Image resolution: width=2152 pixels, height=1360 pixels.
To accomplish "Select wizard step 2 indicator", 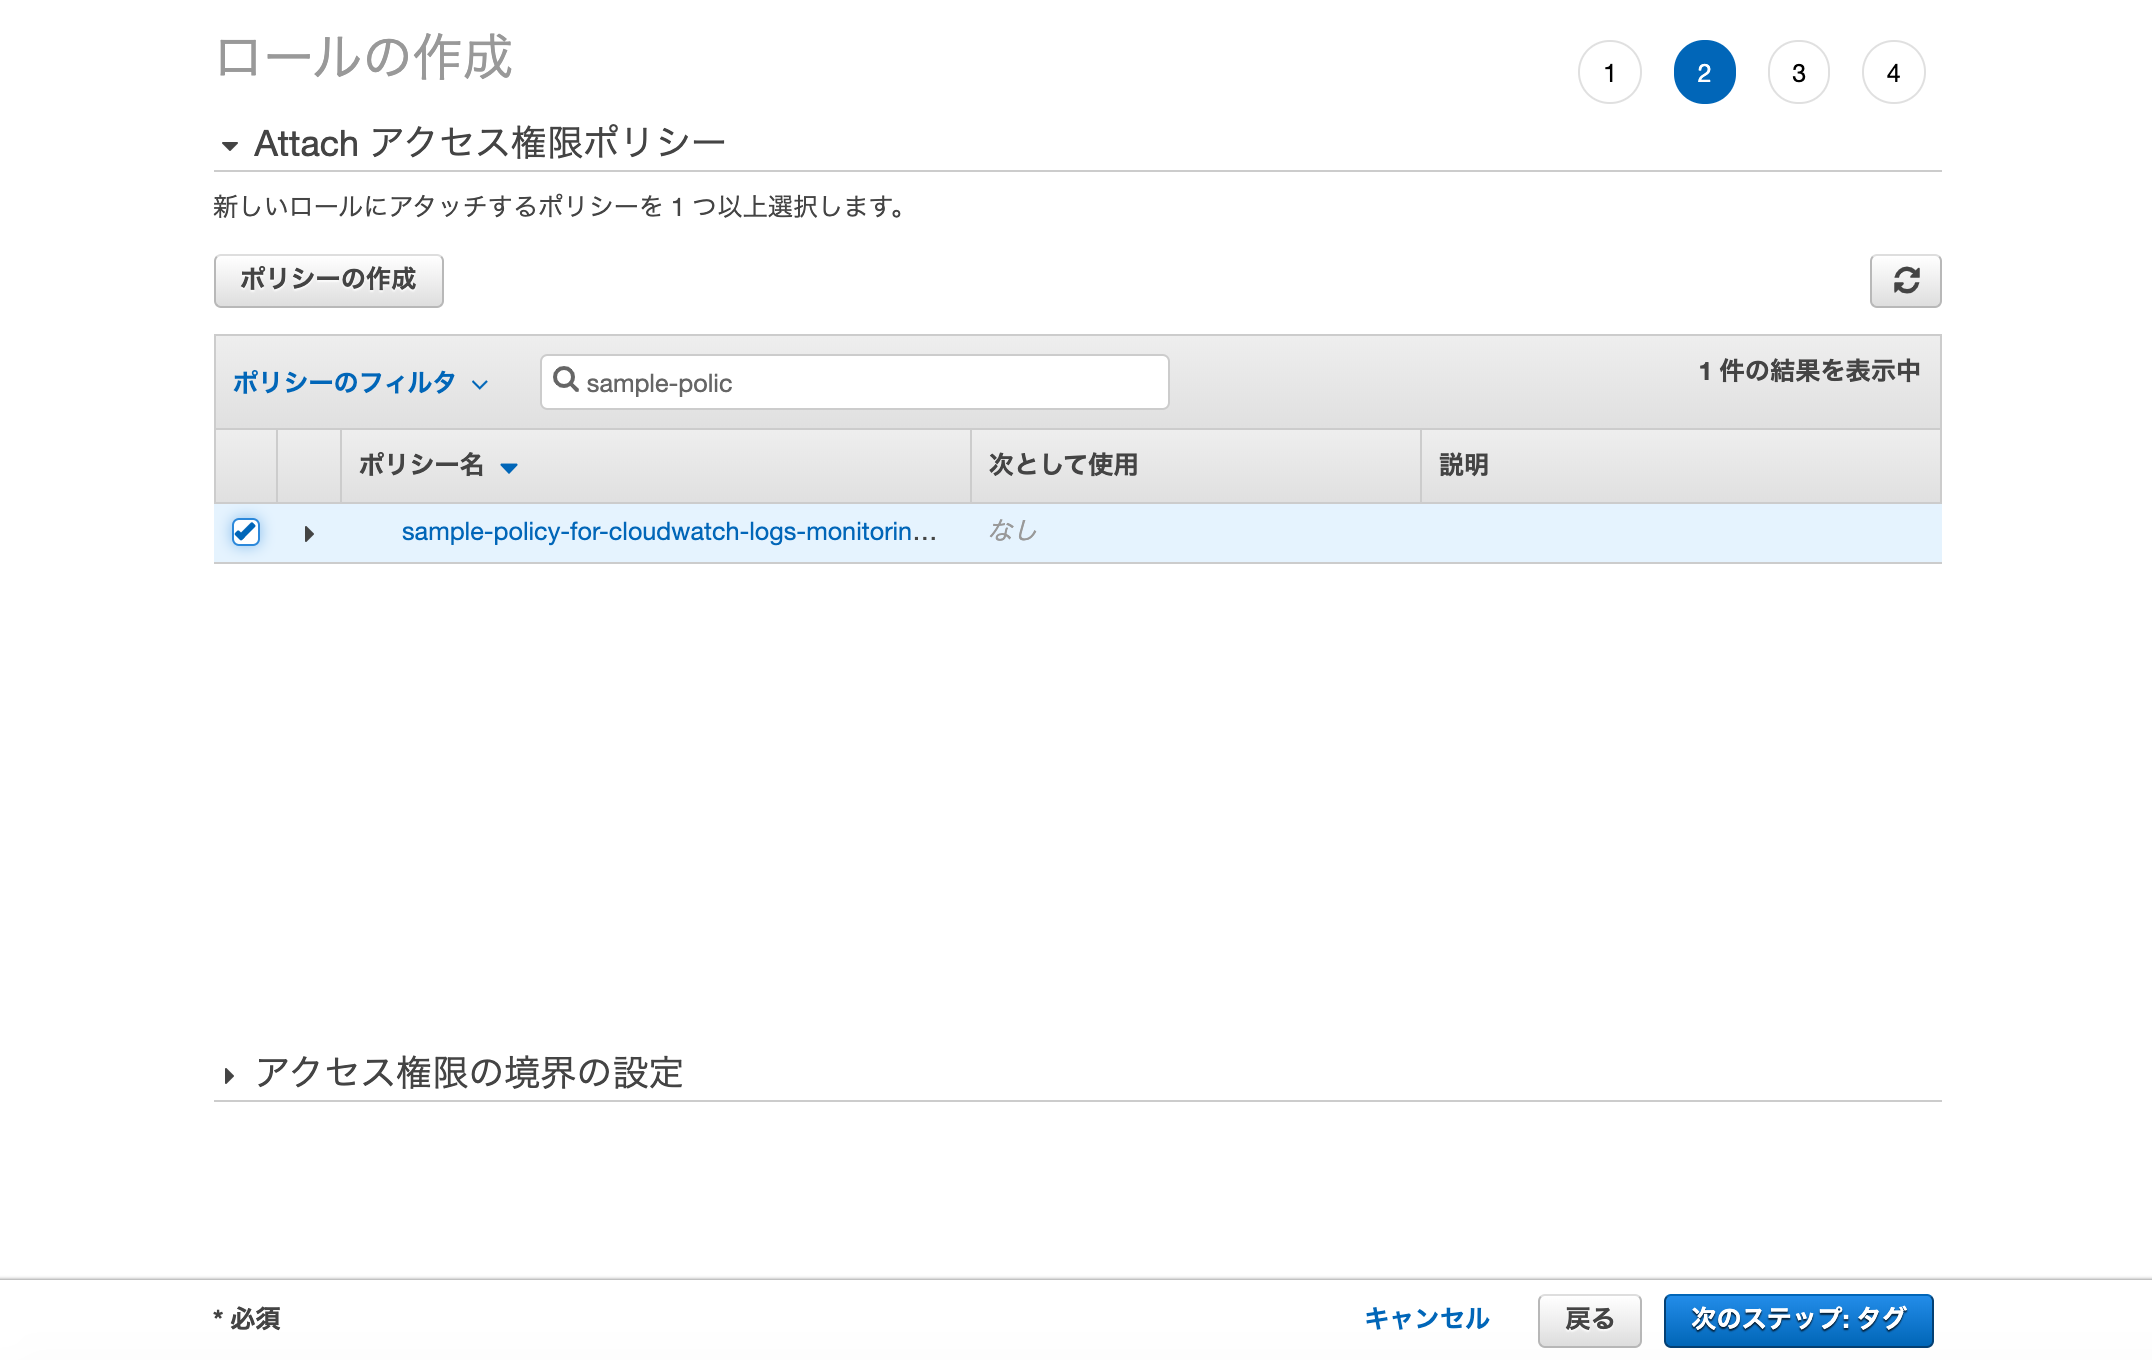I will (1704, 72).
